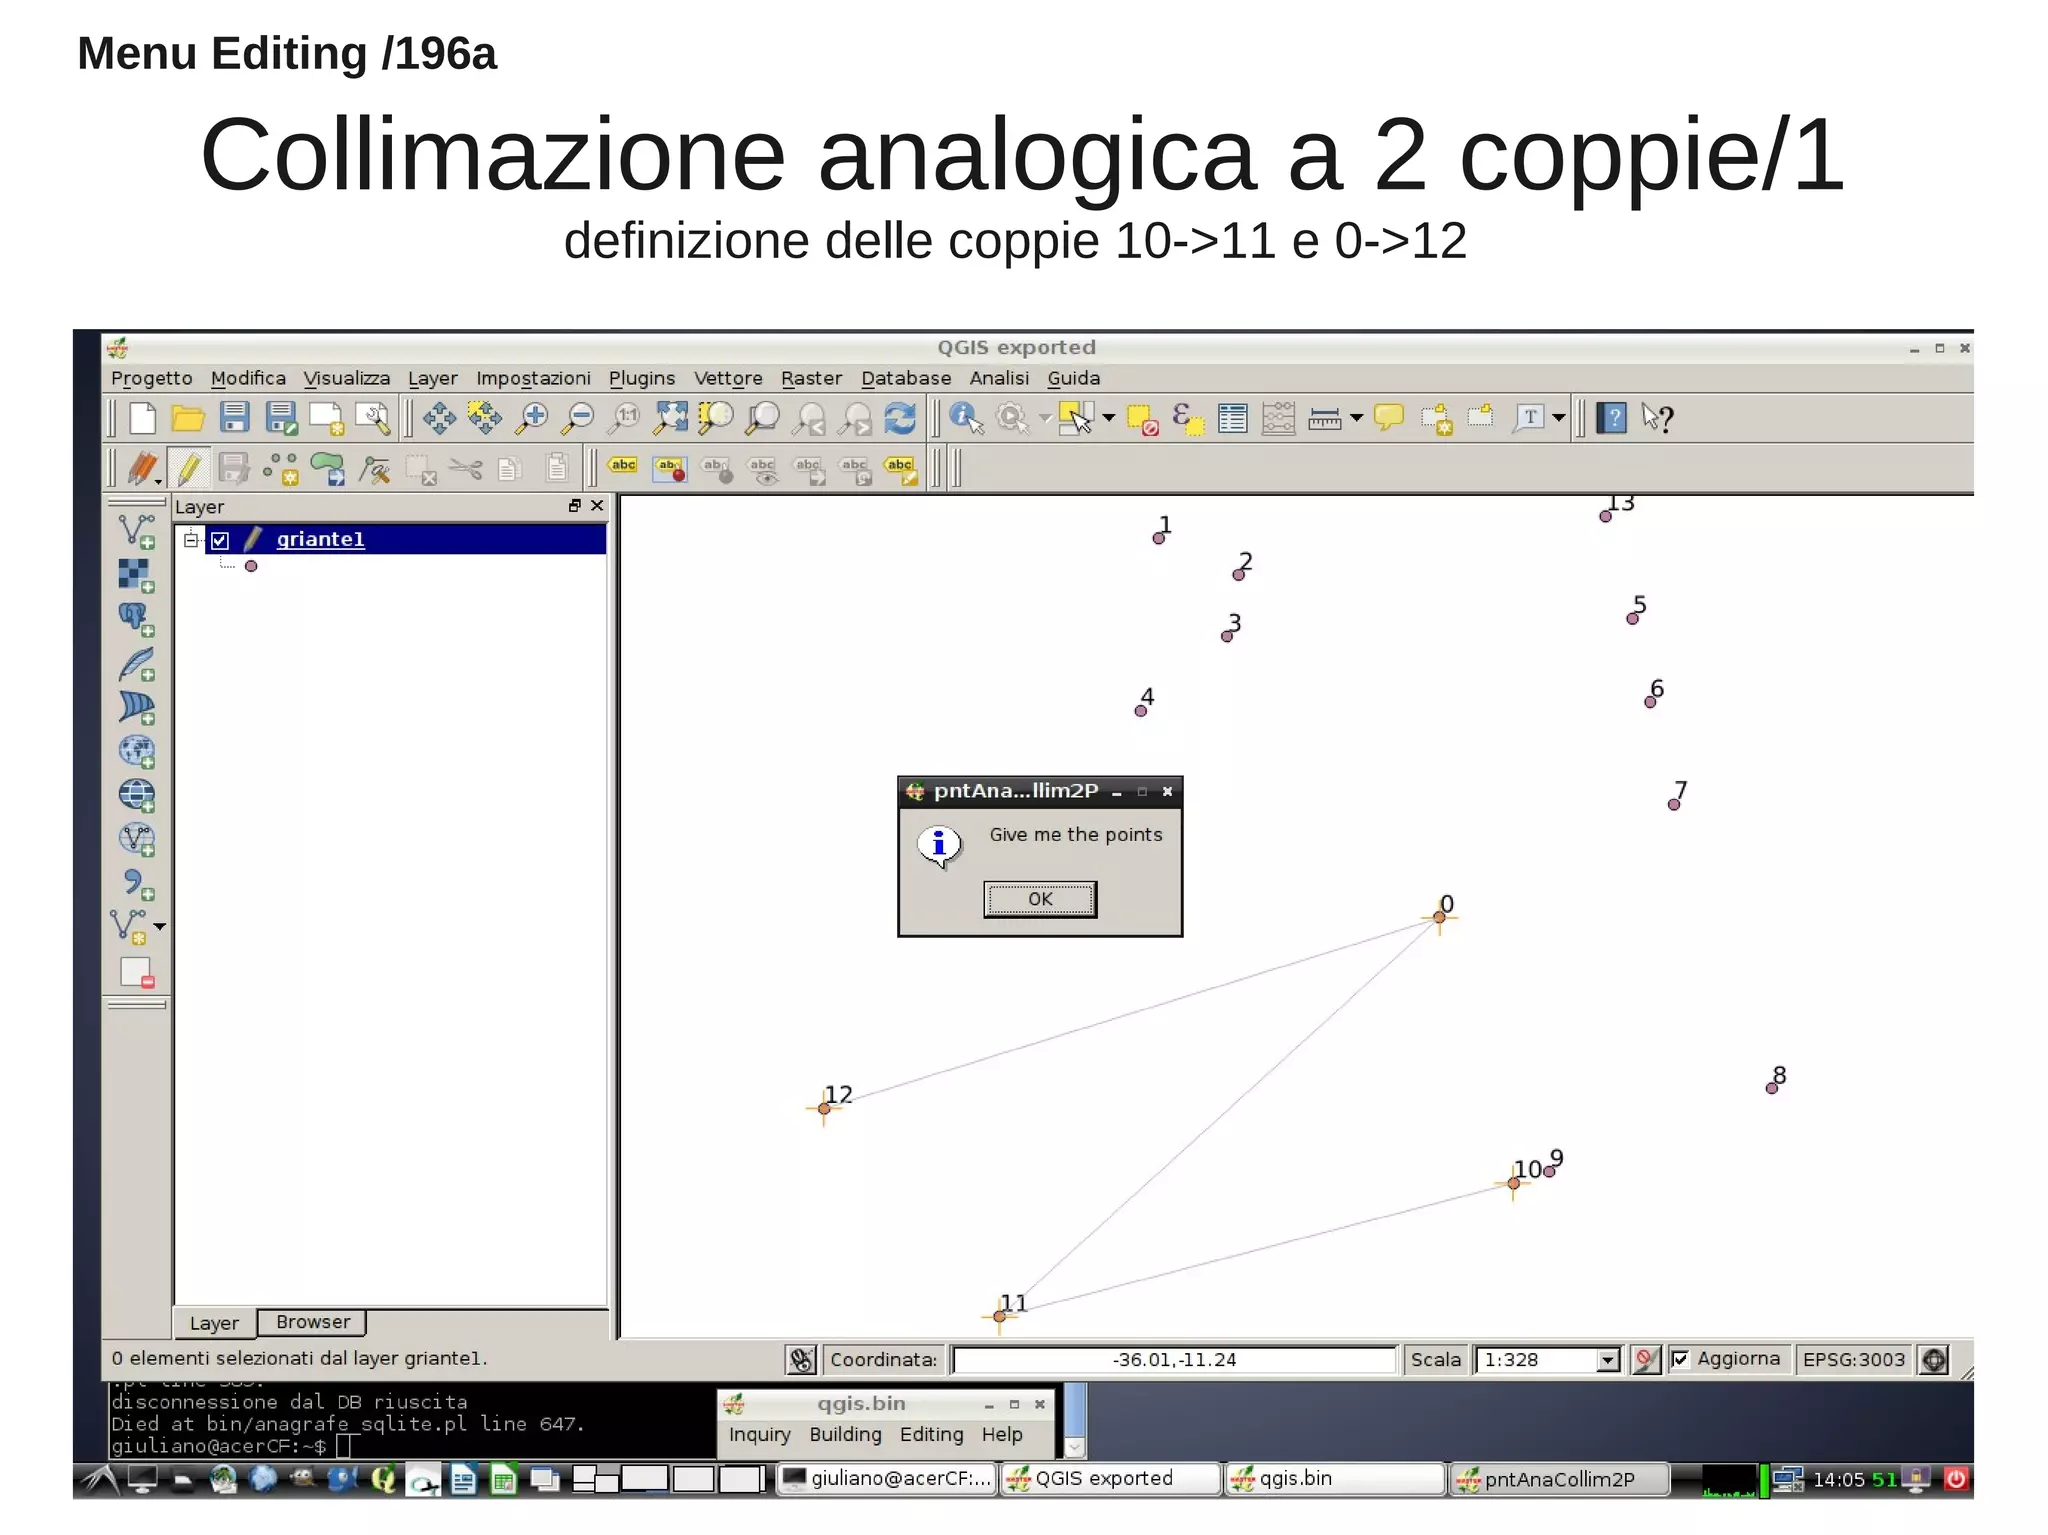This screenshot has height=1535, width=2048.
Task: Activate the Zoom In magnifier tool
Action: [532, 418]
